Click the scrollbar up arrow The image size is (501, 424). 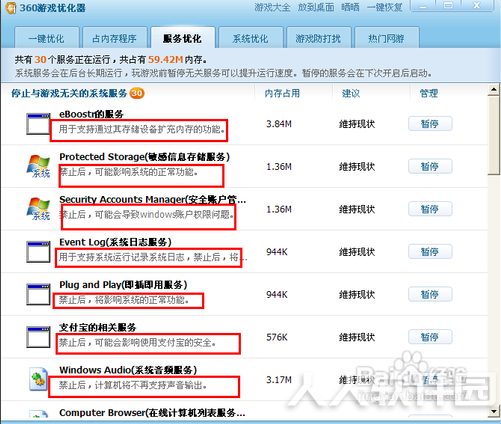[x=493, y=89]
